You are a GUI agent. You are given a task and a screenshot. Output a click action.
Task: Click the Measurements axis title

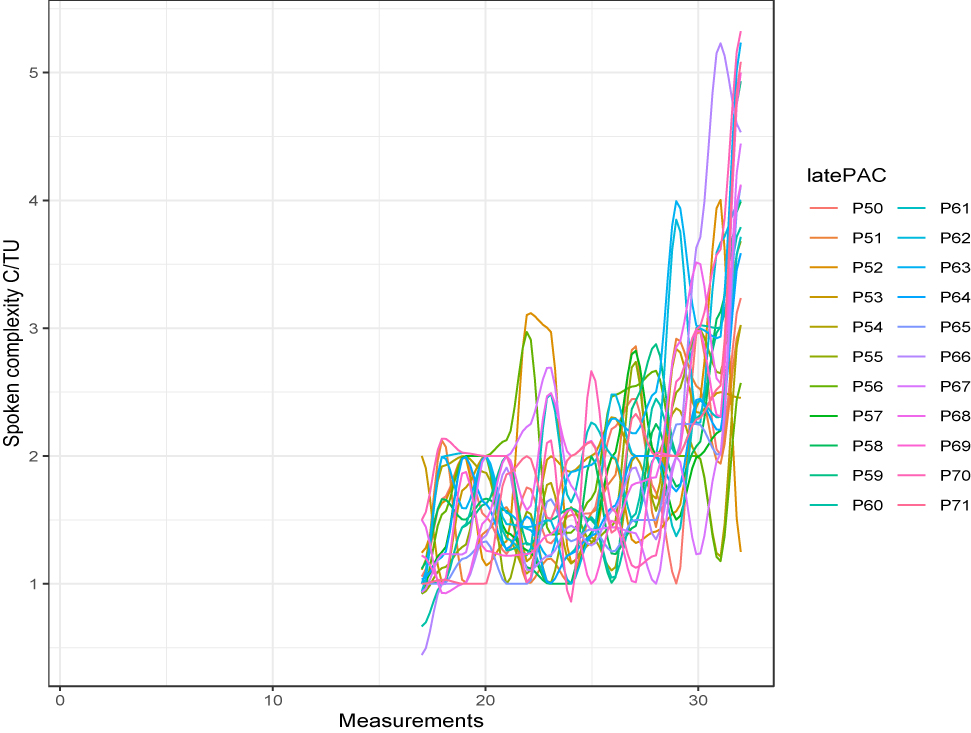coord(412,719)
